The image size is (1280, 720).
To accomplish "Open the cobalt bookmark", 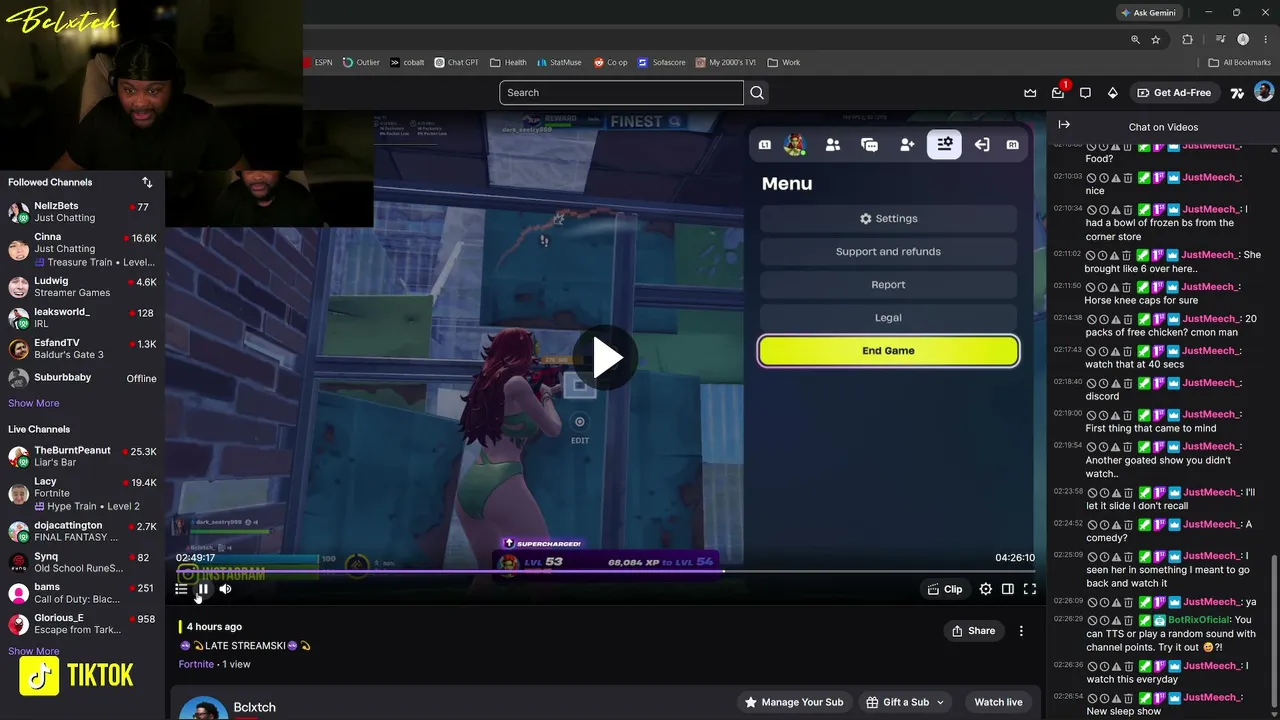I will 408,62.
